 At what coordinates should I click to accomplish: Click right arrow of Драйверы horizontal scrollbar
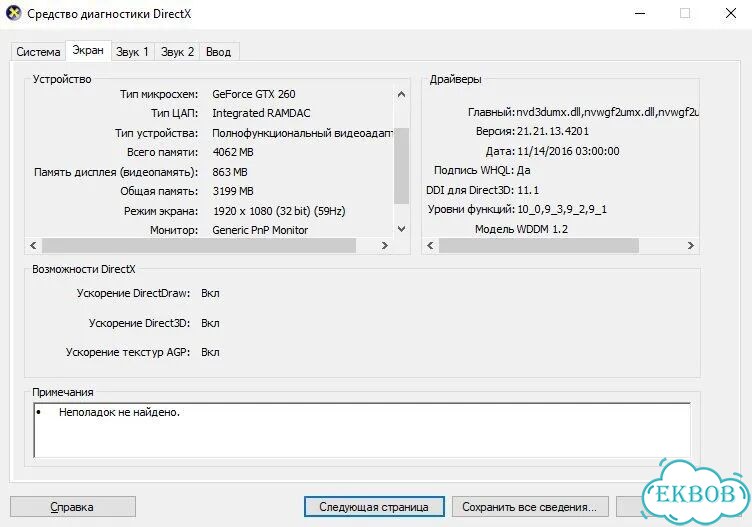pos(691,246)
